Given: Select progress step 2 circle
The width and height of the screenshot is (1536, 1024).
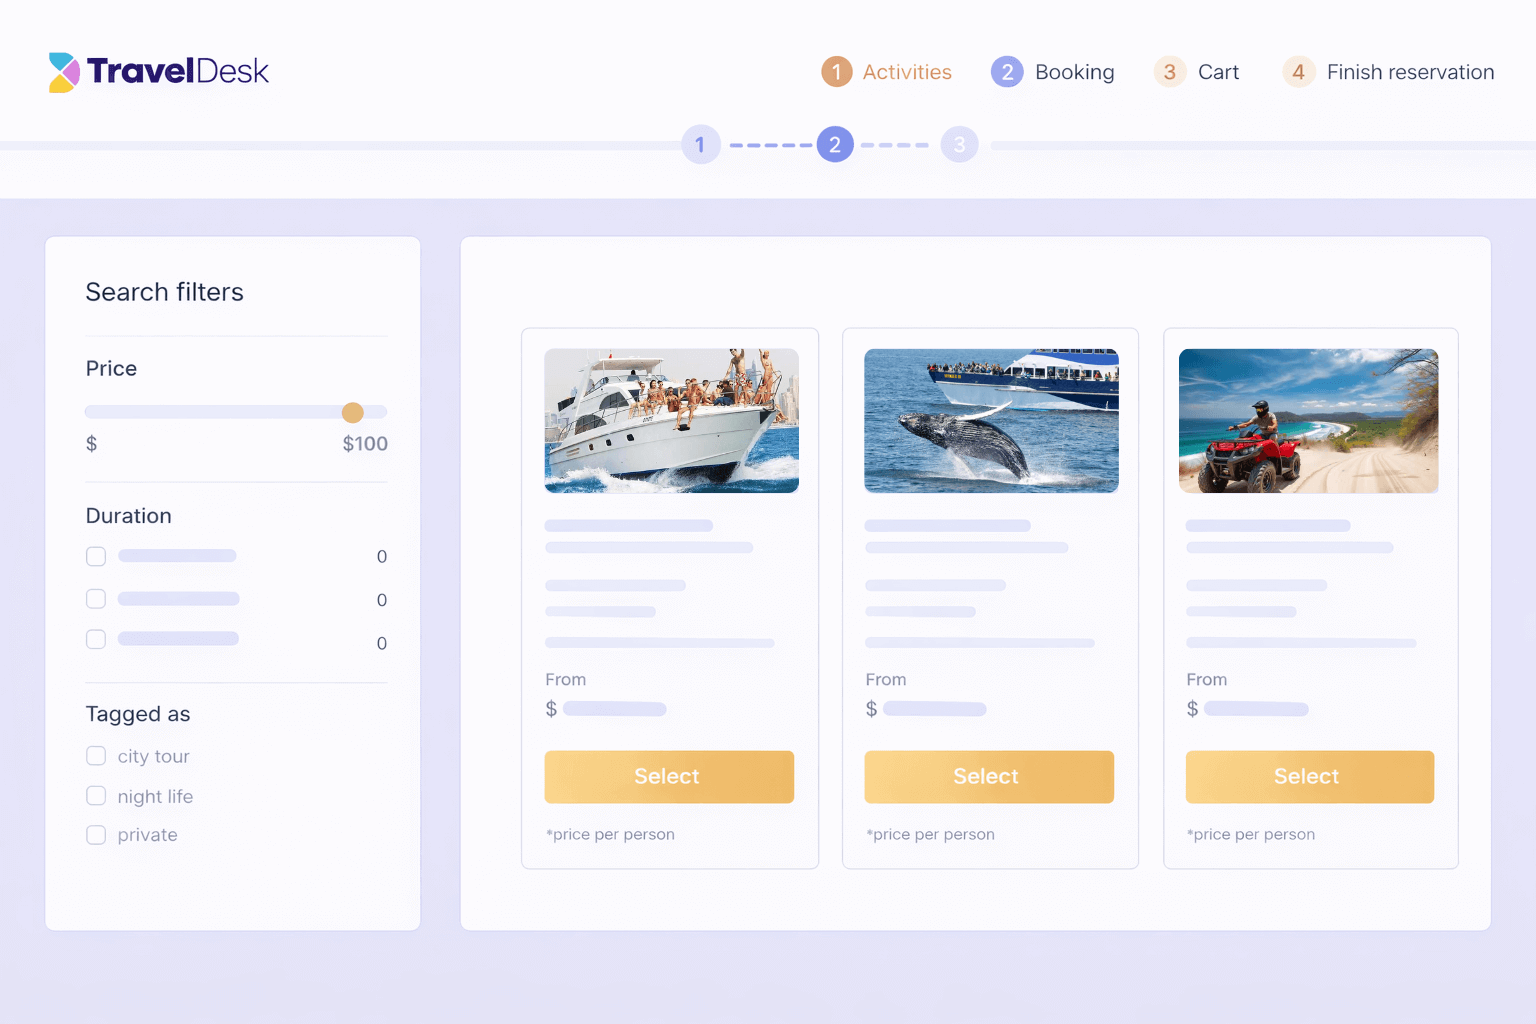Looking at the screenshot, I should point(835,145).
